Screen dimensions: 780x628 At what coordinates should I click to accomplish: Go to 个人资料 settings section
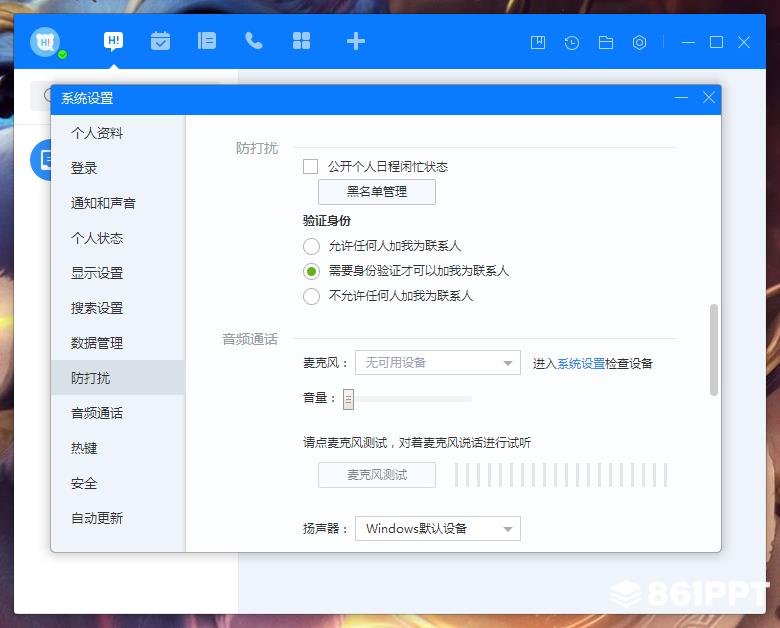click(118, 133)
